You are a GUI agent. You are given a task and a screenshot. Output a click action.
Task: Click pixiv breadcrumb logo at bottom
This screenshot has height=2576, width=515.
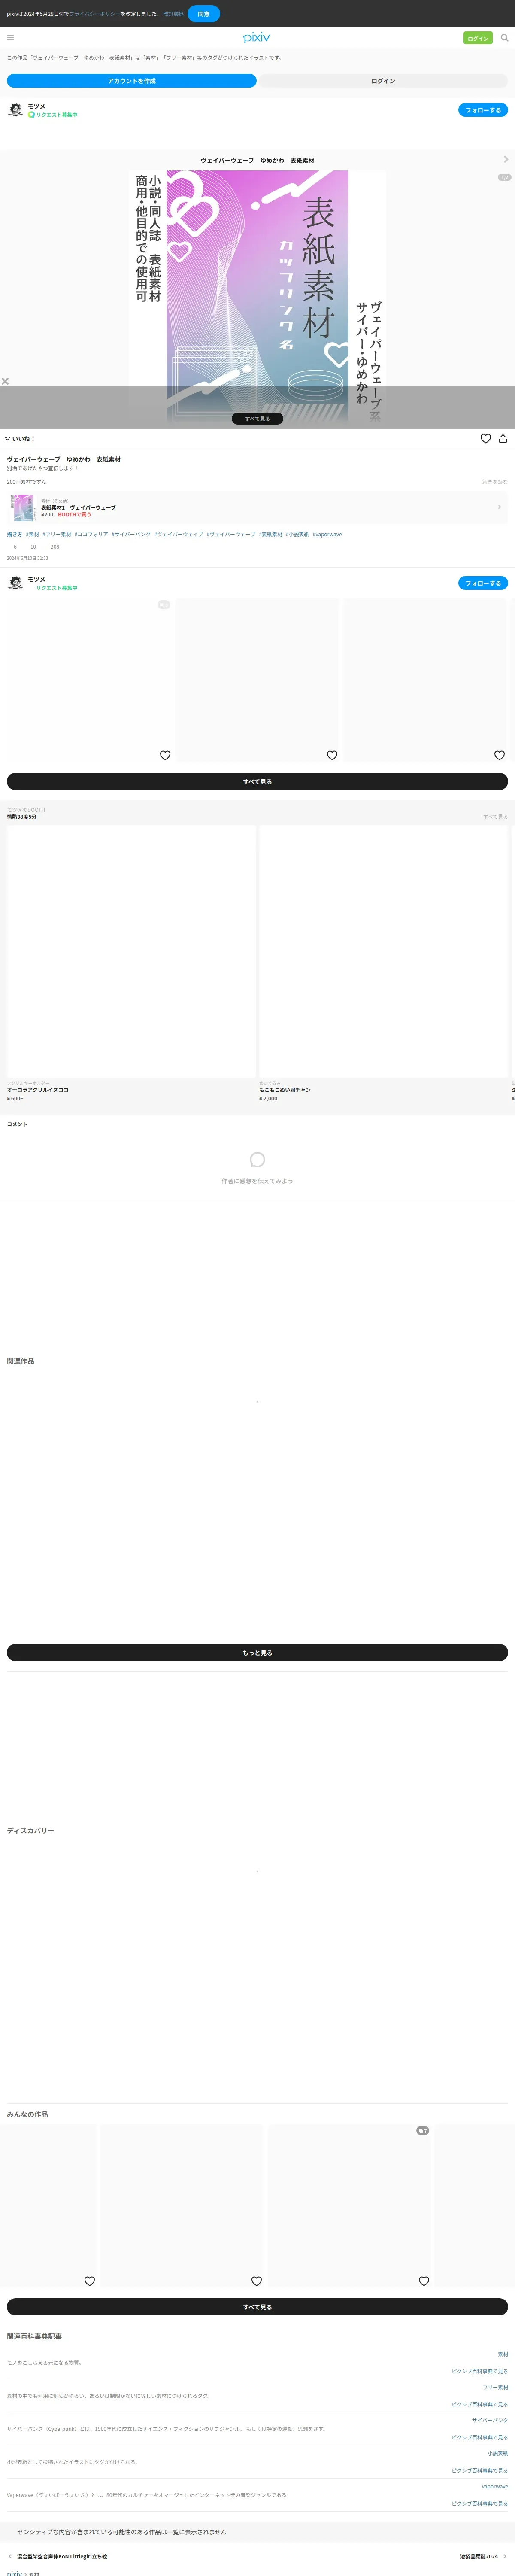tap(14, 2573)
